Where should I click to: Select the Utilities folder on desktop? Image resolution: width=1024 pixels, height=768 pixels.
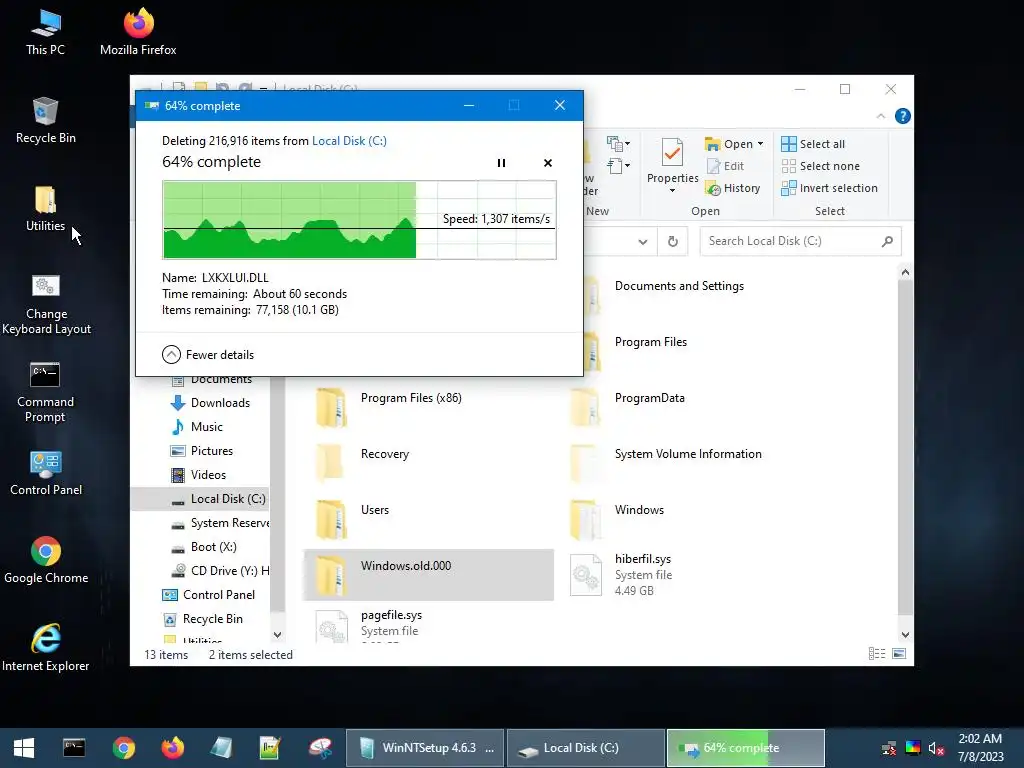point(45,209)
